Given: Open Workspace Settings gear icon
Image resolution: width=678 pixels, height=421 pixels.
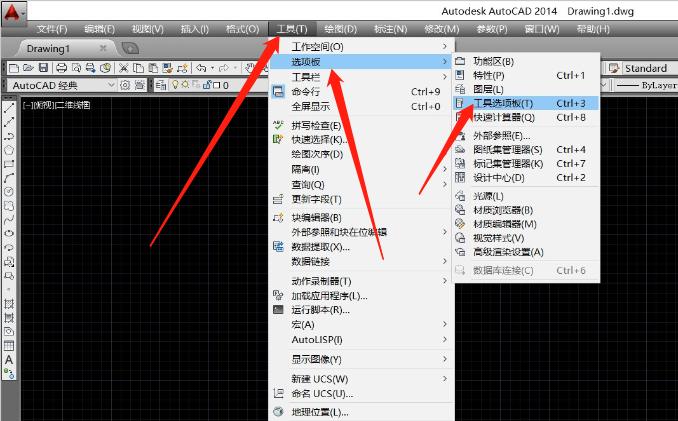Looking at the screenshot, I should [x=125, y=85].
